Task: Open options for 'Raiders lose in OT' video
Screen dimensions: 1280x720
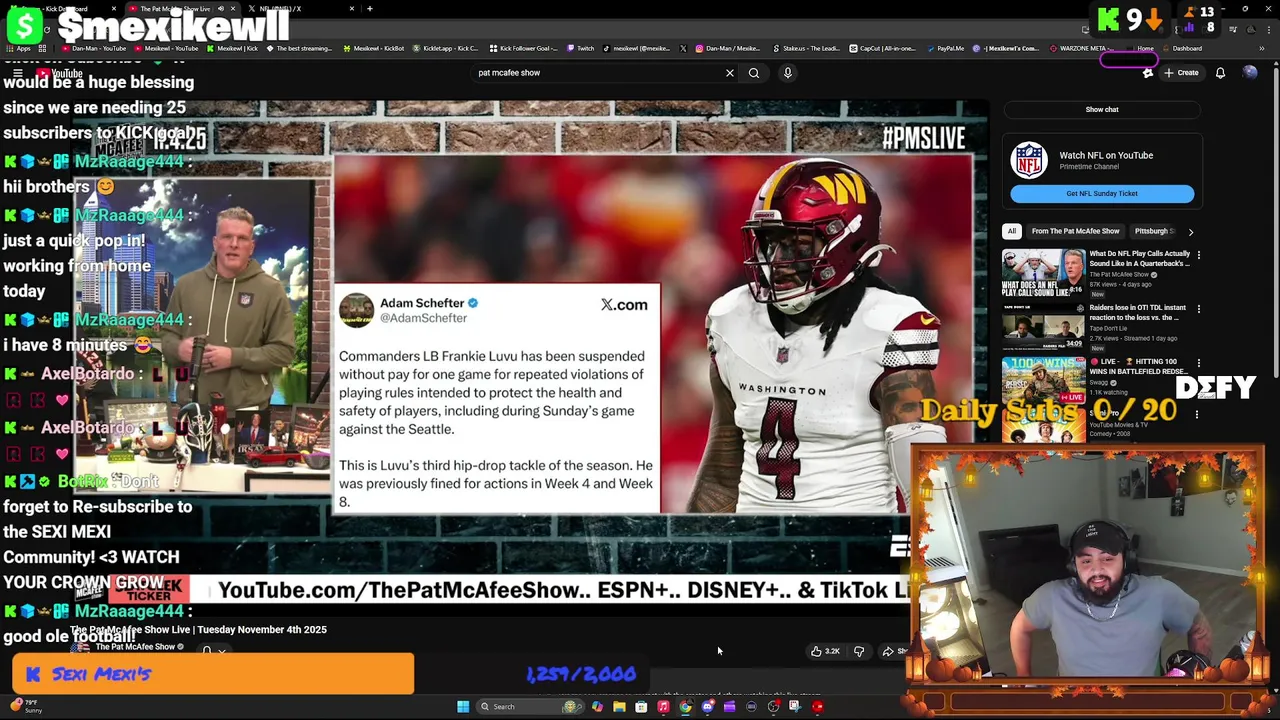Action: click(x=1198, y=309)
